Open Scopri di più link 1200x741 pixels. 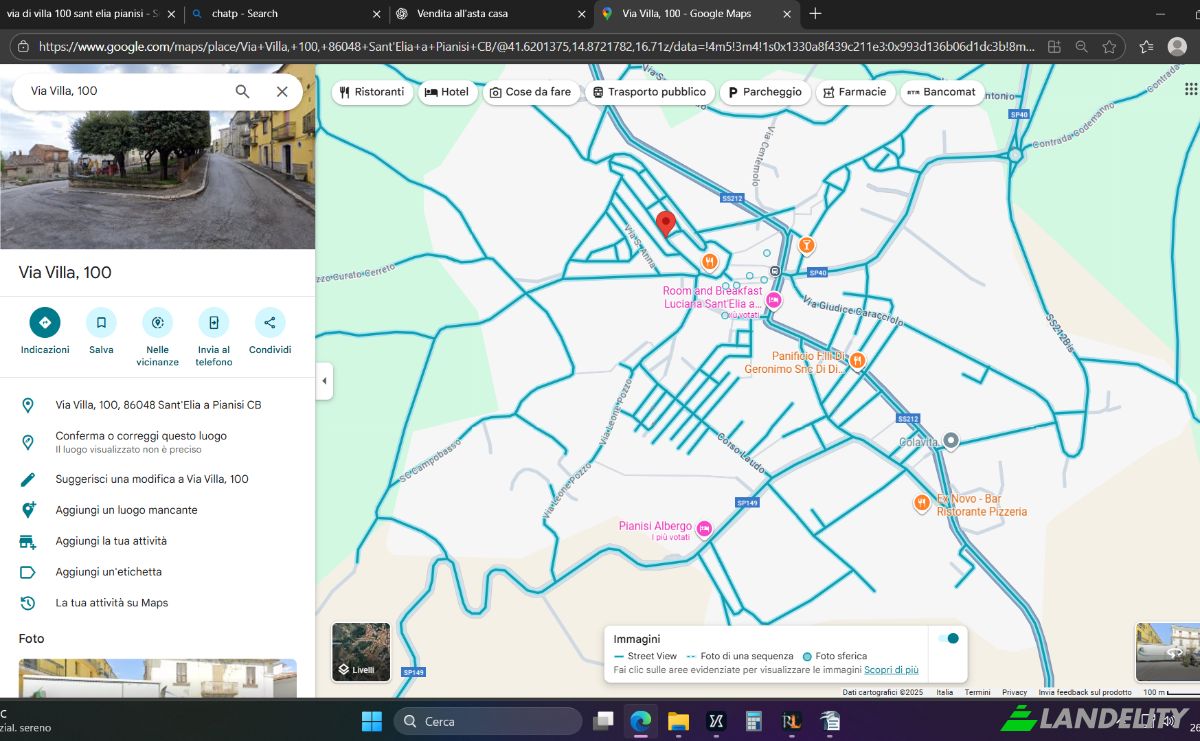[x=891, y=670]
